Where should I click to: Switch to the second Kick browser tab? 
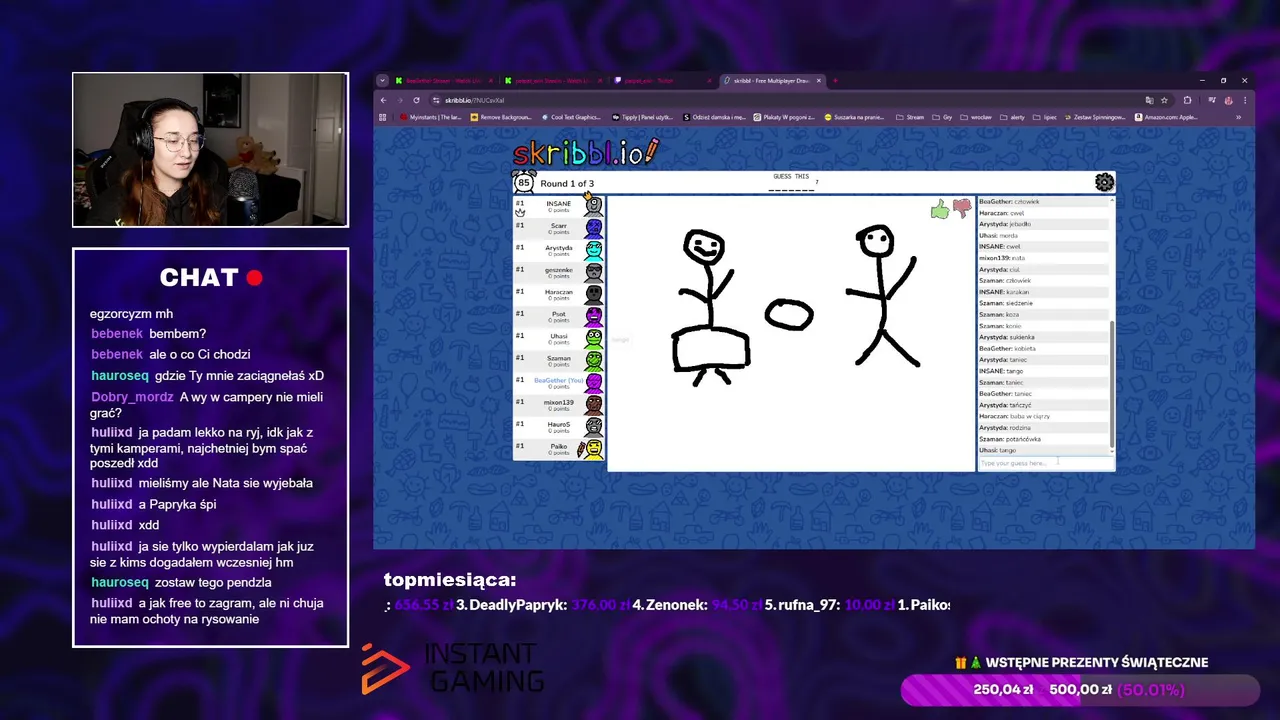pos(552,81)
